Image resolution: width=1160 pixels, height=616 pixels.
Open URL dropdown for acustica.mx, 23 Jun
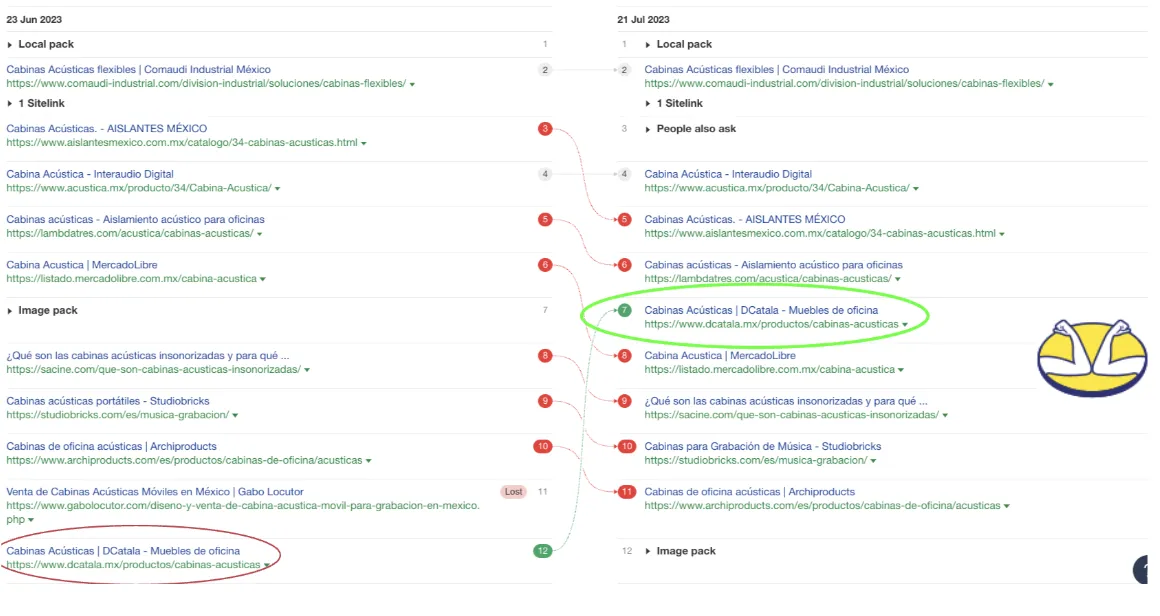coord(277,189)
